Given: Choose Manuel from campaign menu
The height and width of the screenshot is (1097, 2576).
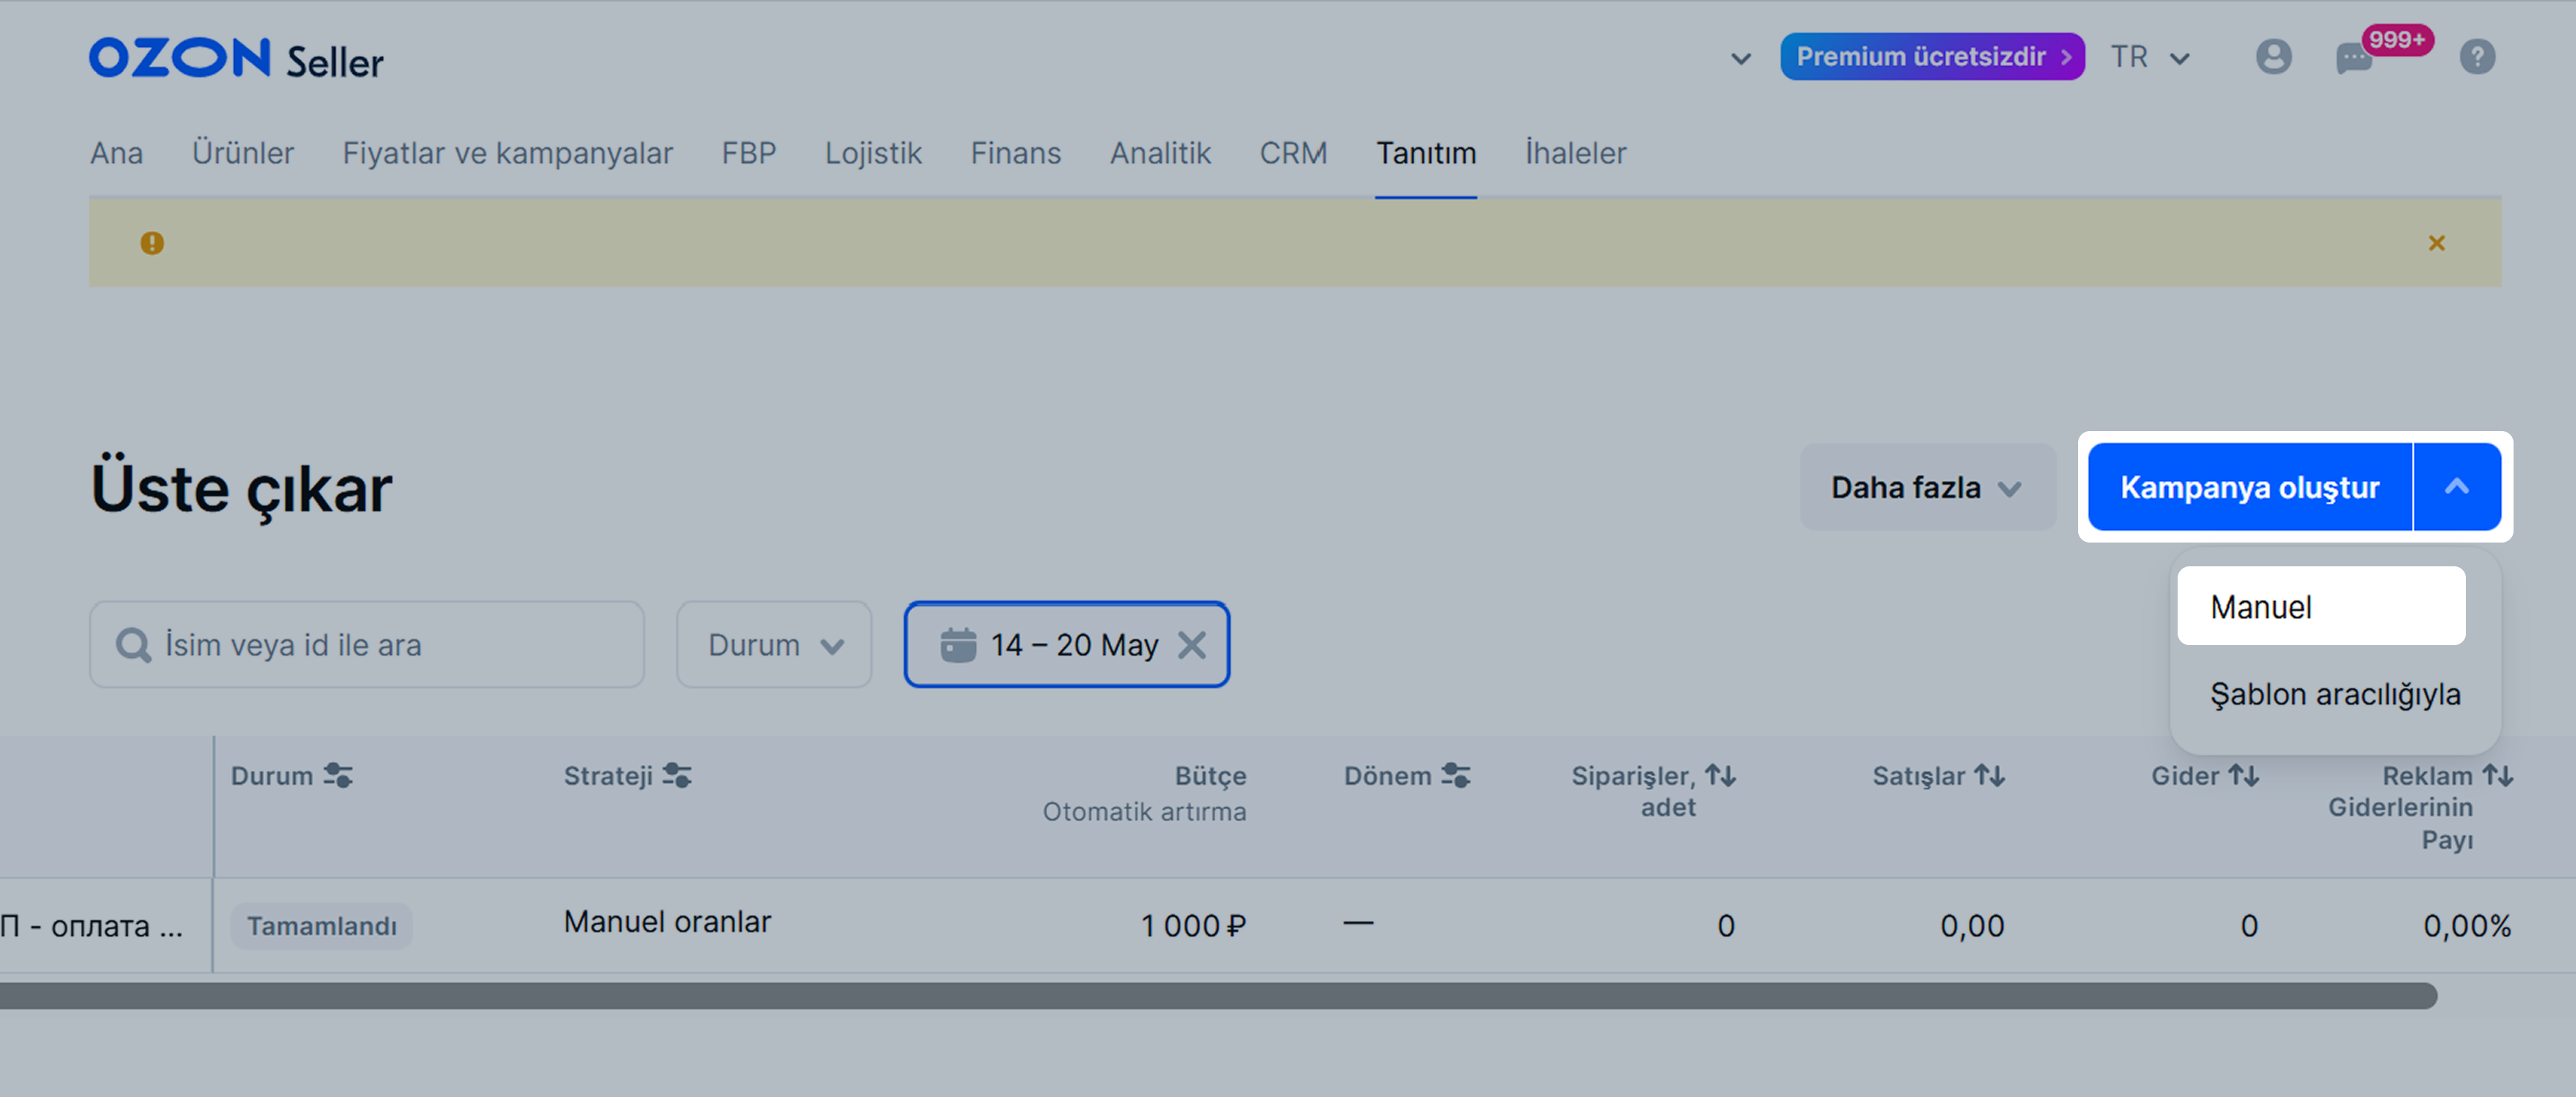Looking at the screenshot, I should click(x=2321, y=606).
